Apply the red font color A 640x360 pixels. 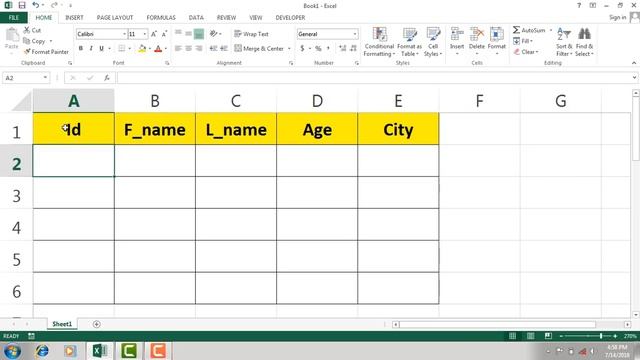[158, 49]
